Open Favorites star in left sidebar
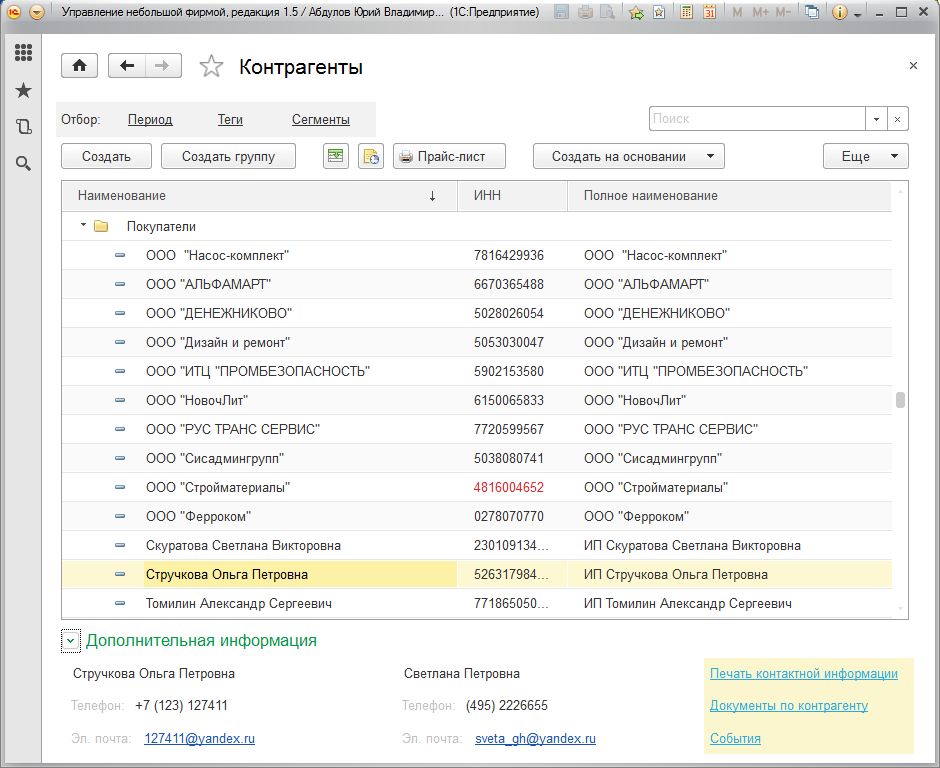 point(23,91)
